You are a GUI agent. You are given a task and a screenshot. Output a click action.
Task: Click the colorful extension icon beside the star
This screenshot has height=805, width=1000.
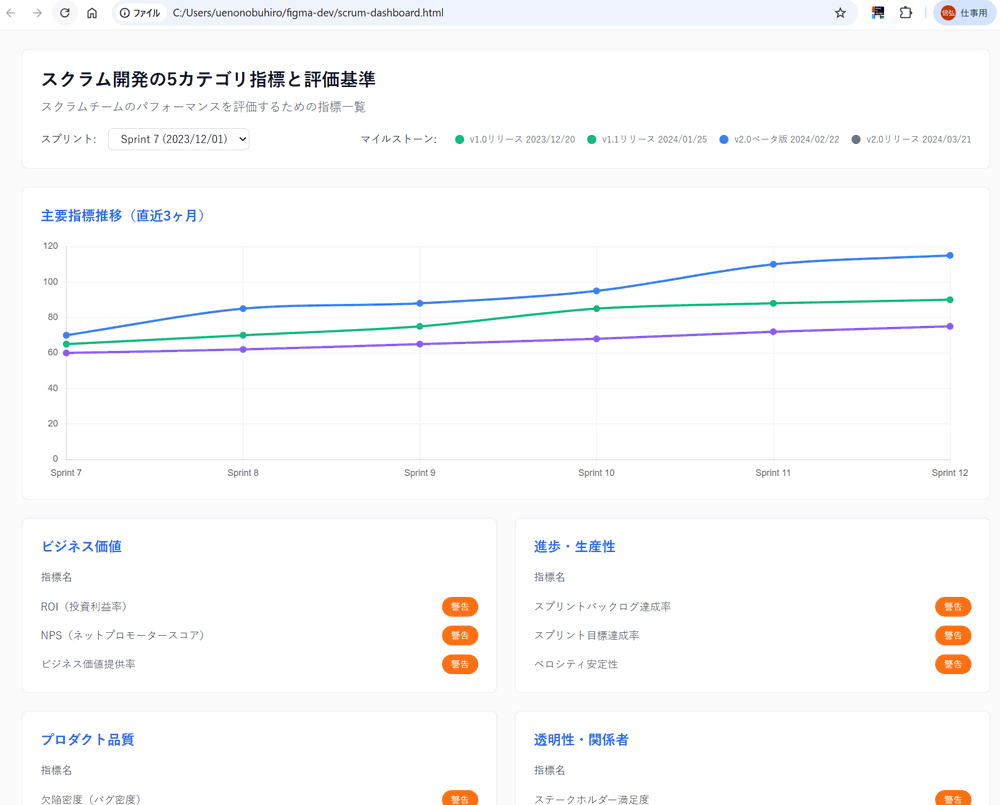point(878,13)
